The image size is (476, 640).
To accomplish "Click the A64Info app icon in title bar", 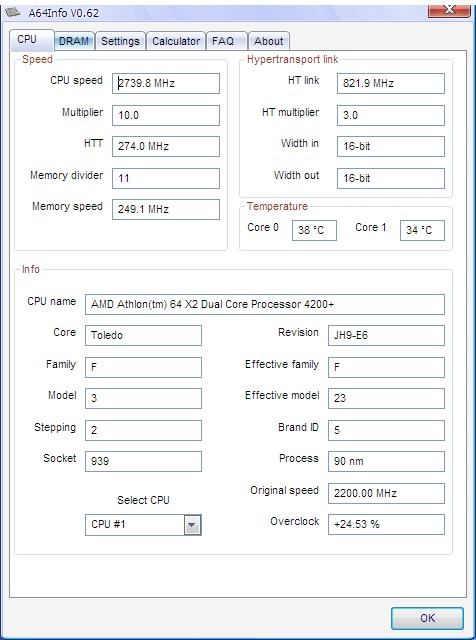I will 13,13.
